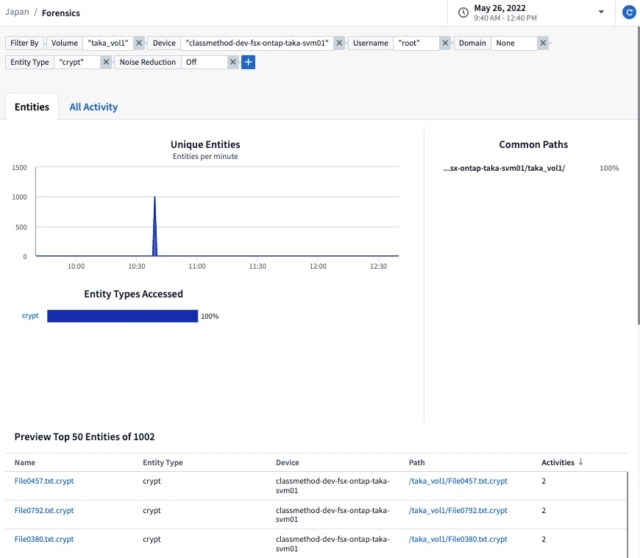Open path /taka_vol1/File0792.txt.crypt
The height and width of the screenshot is (558, 640).
coord(458,510)
